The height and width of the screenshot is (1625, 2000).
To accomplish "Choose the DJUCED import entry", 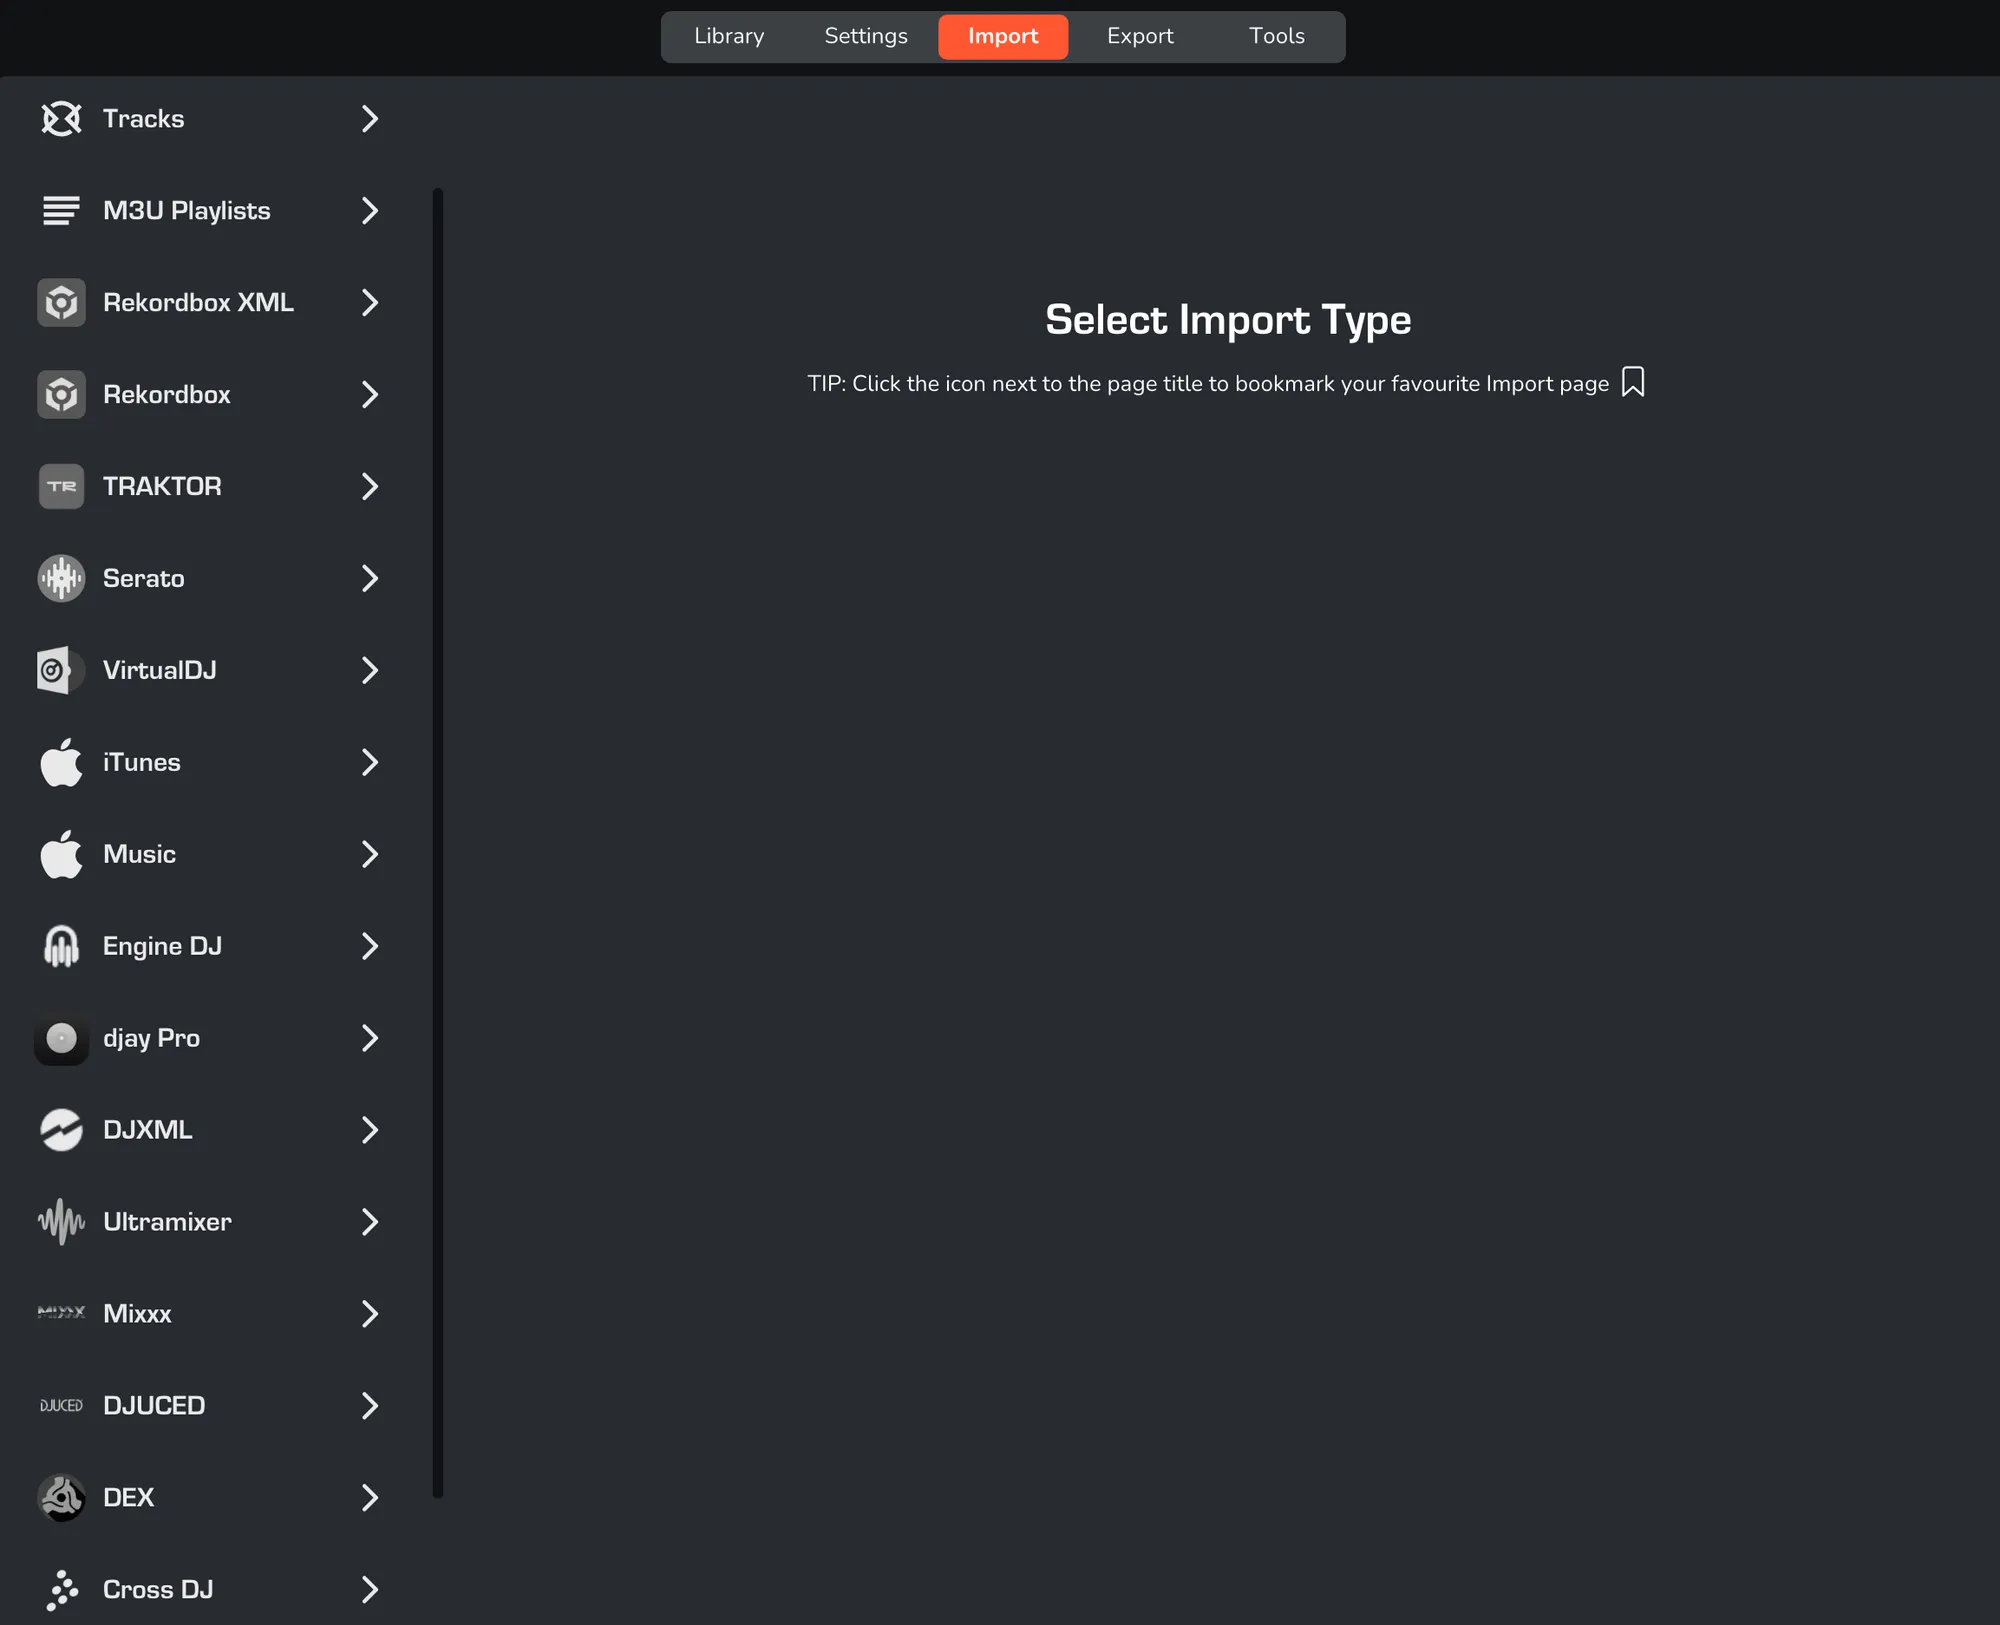I will click(154, 1405).
